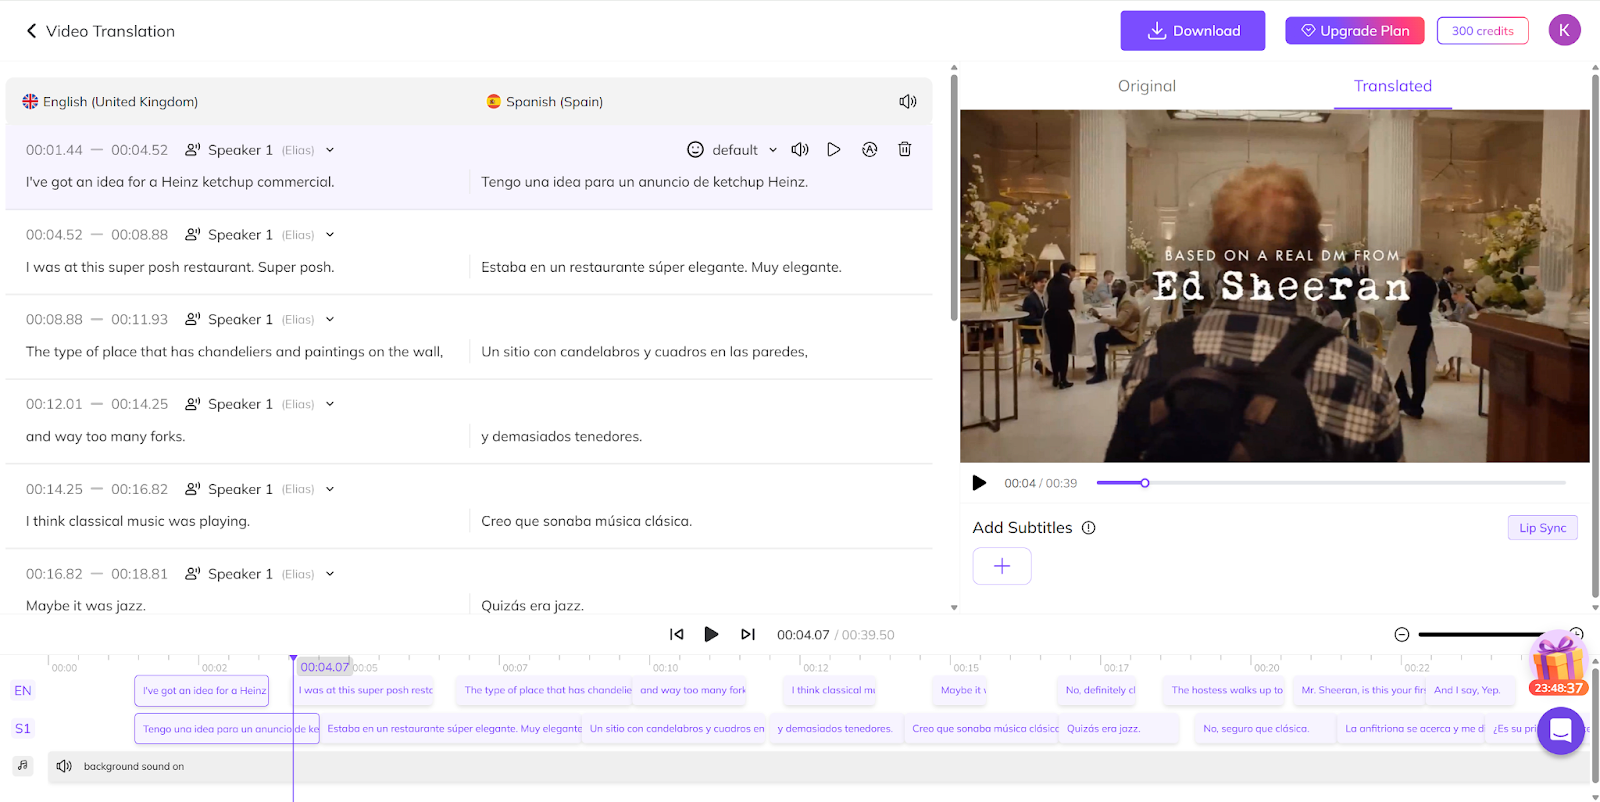Expand Speaker 1 dropdown for 00:04.52 segment
Screen dimensions: 1600x802
point(330,235)
